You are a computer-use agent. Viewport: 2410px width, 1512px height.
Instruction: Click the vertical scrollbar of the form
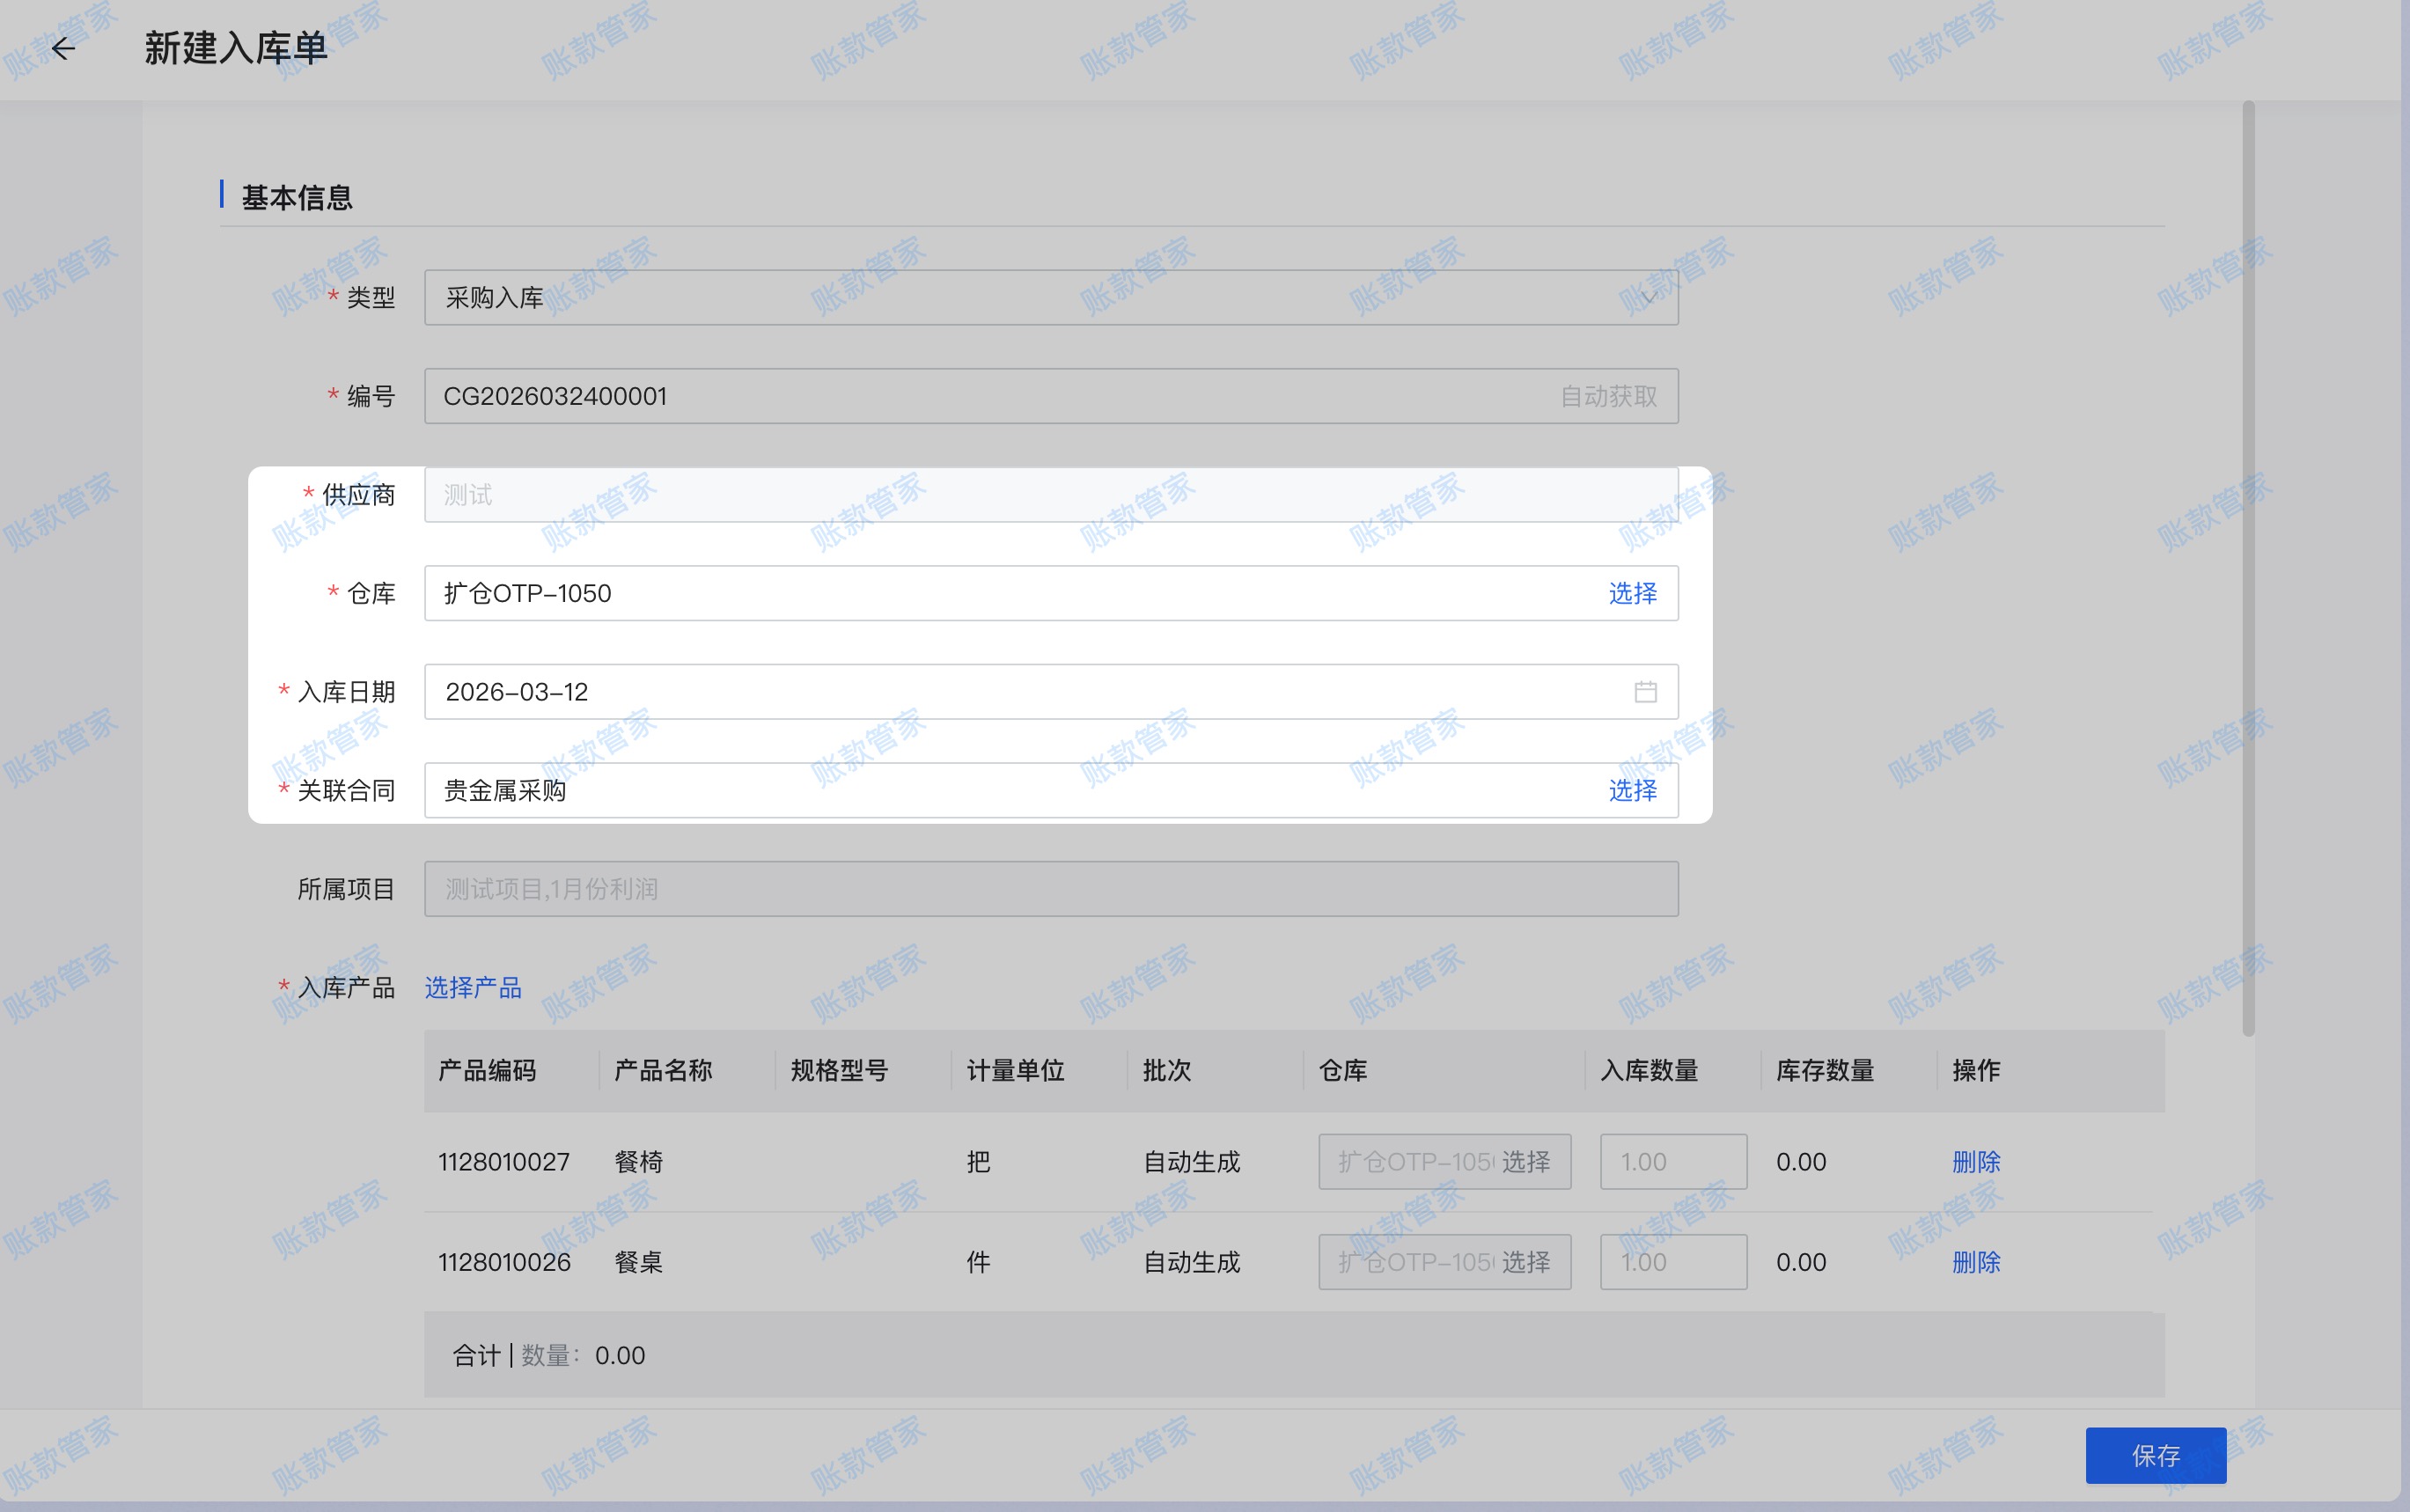coord(2248,570)
